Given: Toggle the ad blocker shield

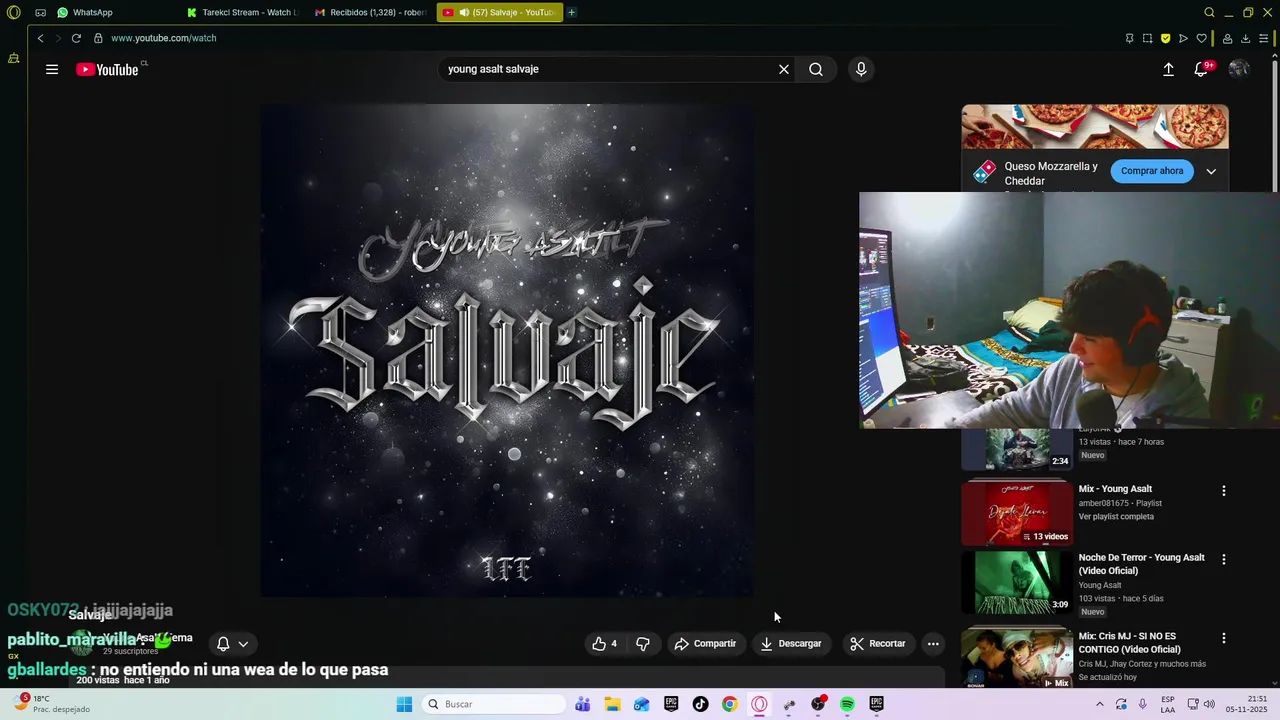Looking at the screenshot, I should tap(1165, 38).
